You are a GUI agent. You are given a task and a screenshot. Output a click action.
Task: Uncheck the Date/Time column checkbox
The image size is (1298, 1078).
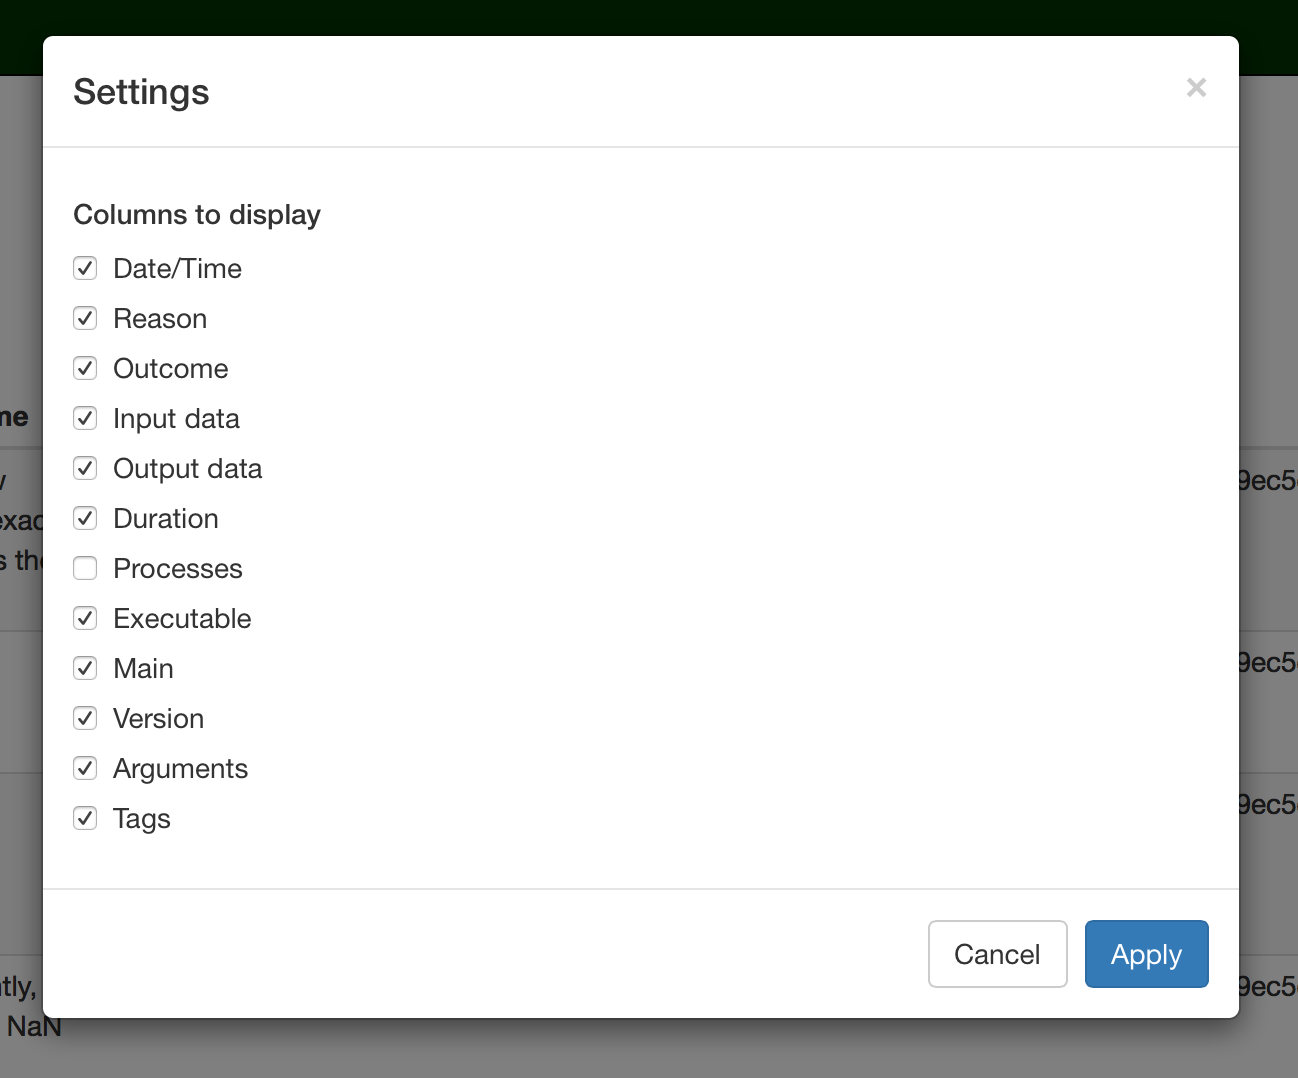(x=85, y=268)
